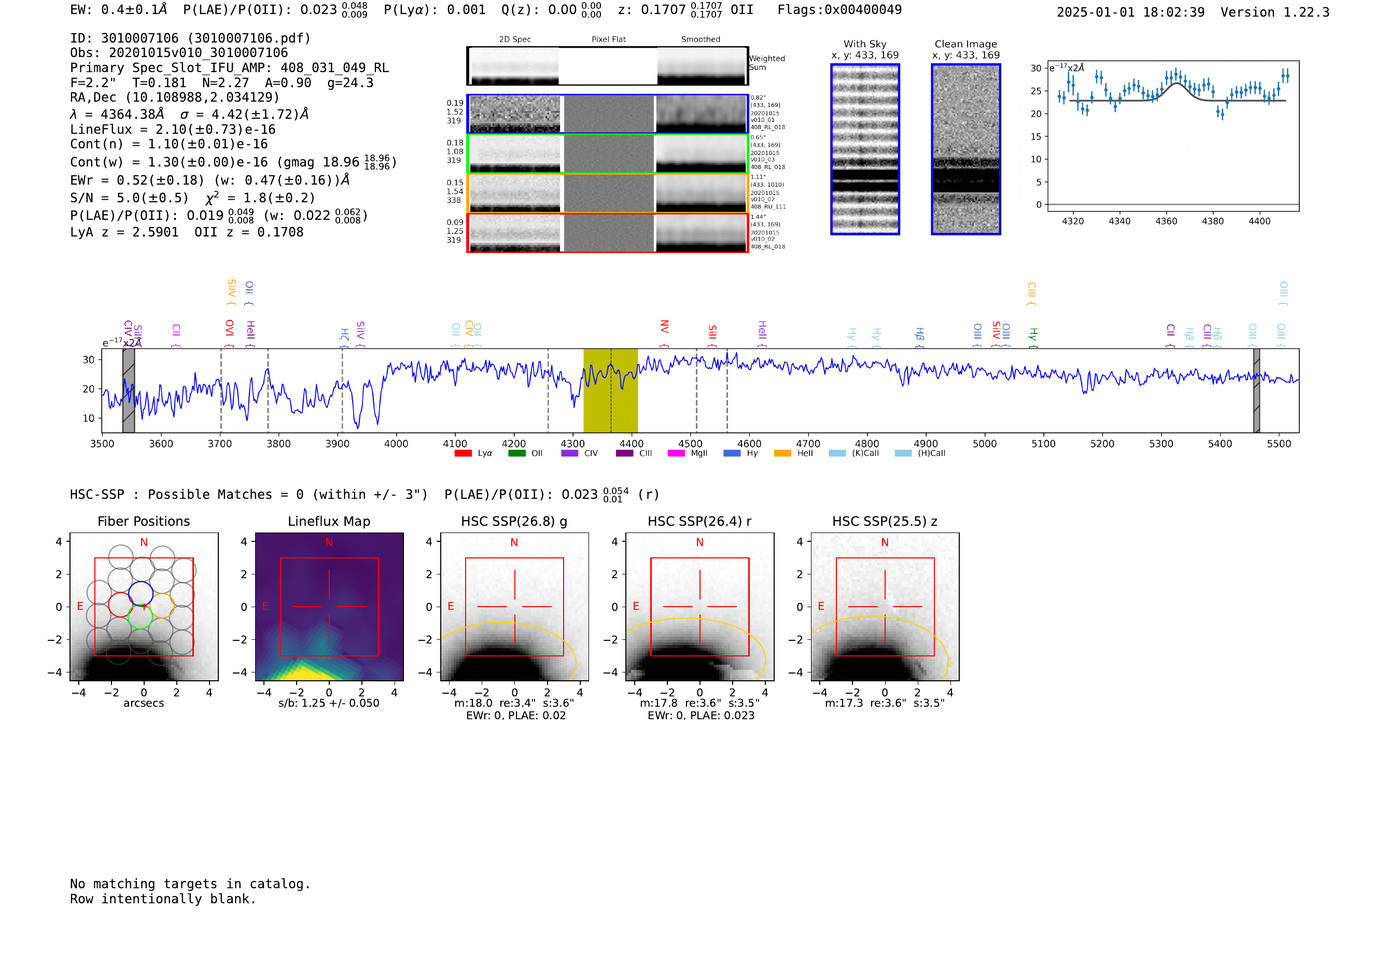Viewport: 1400px width, 953px height.
Task: Open the HSC SSP(26.8) g image
Action: (514, 607)
